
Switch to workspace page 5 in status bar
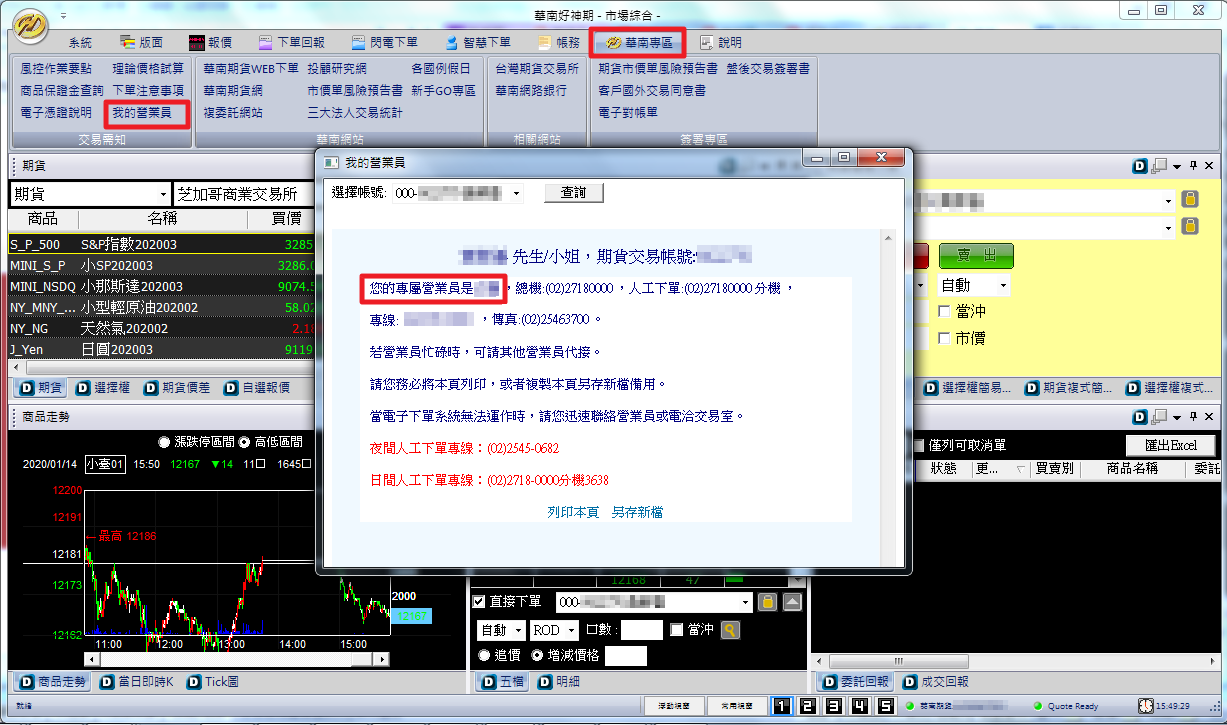(x=885, y=706)
